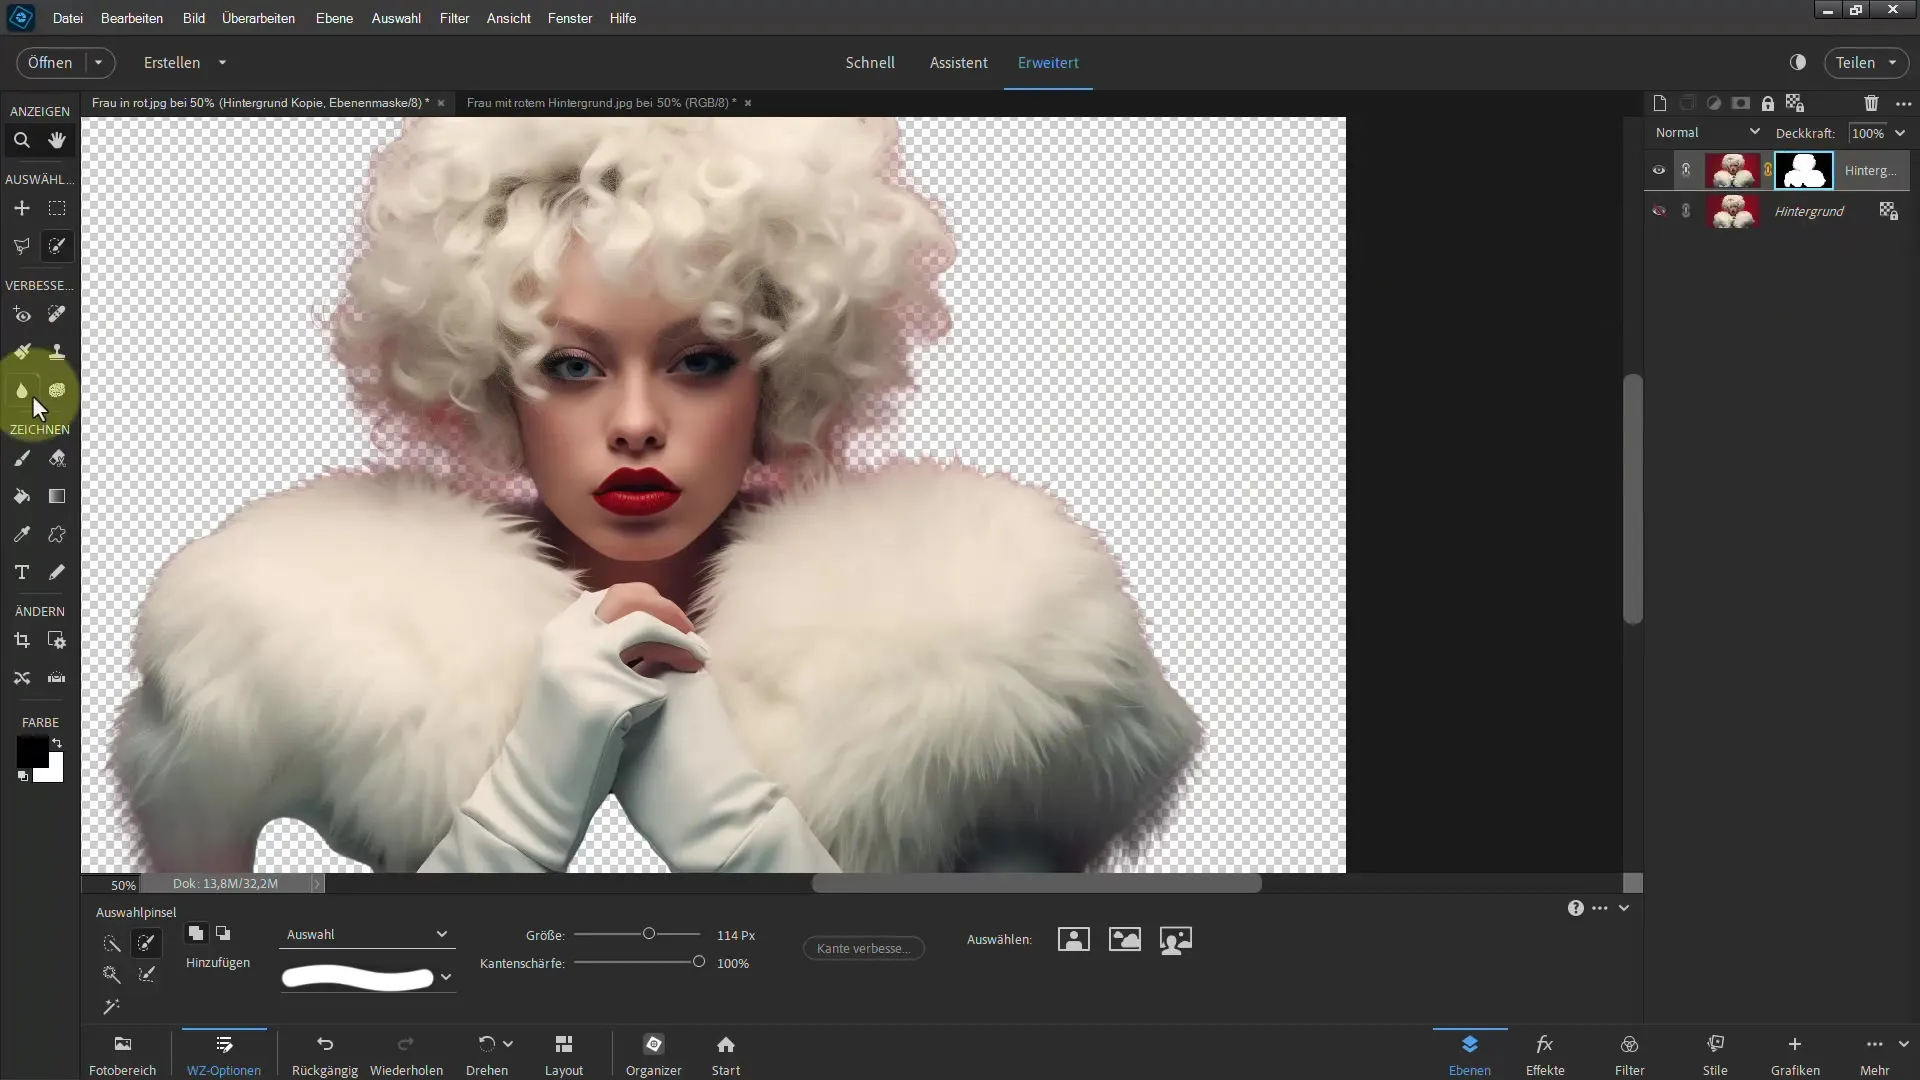Viewport: 1920px width, 1080px height.
Task: Swap foreground and background colors
Action: point(57,743)
